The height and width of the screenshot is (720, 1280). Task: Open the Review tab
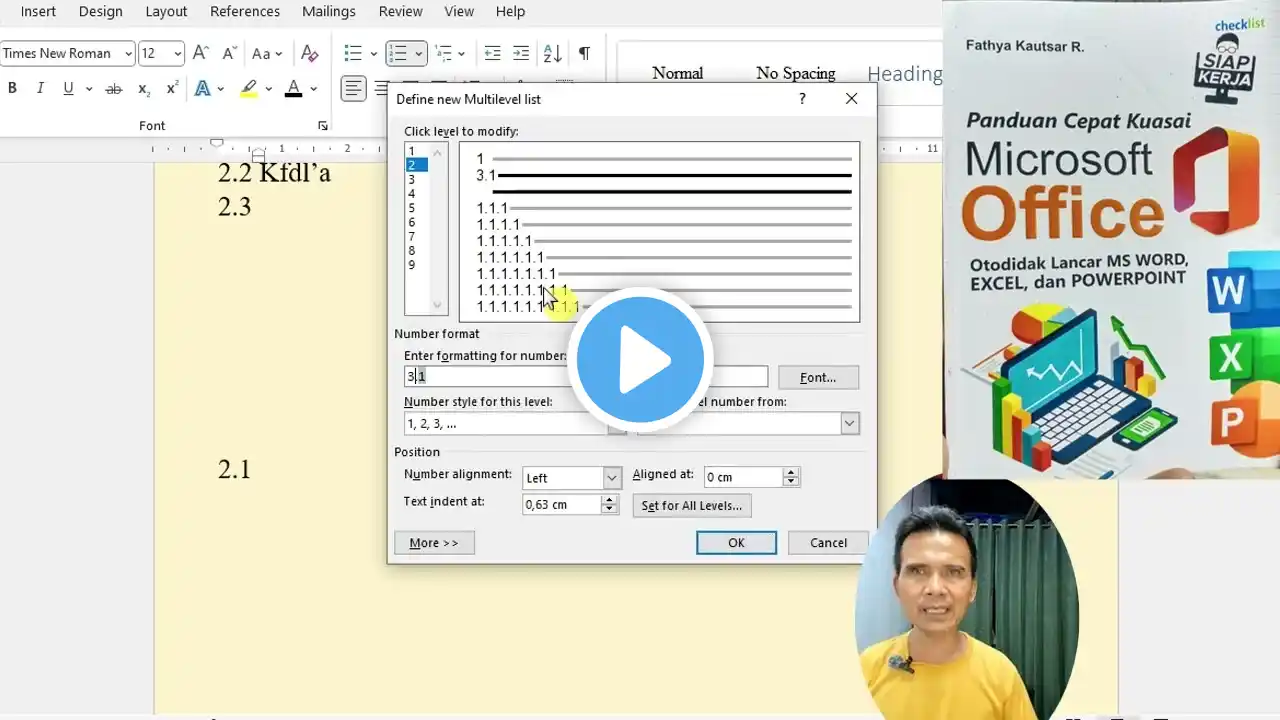pos(400,11)
